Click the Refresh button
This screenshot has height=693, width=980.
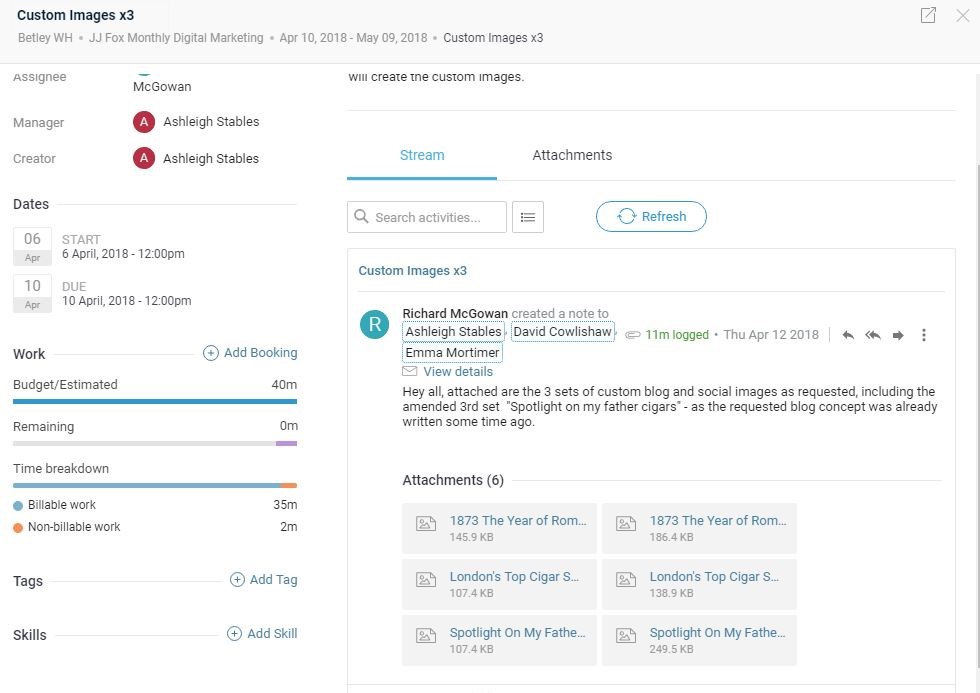pos(651,216)
